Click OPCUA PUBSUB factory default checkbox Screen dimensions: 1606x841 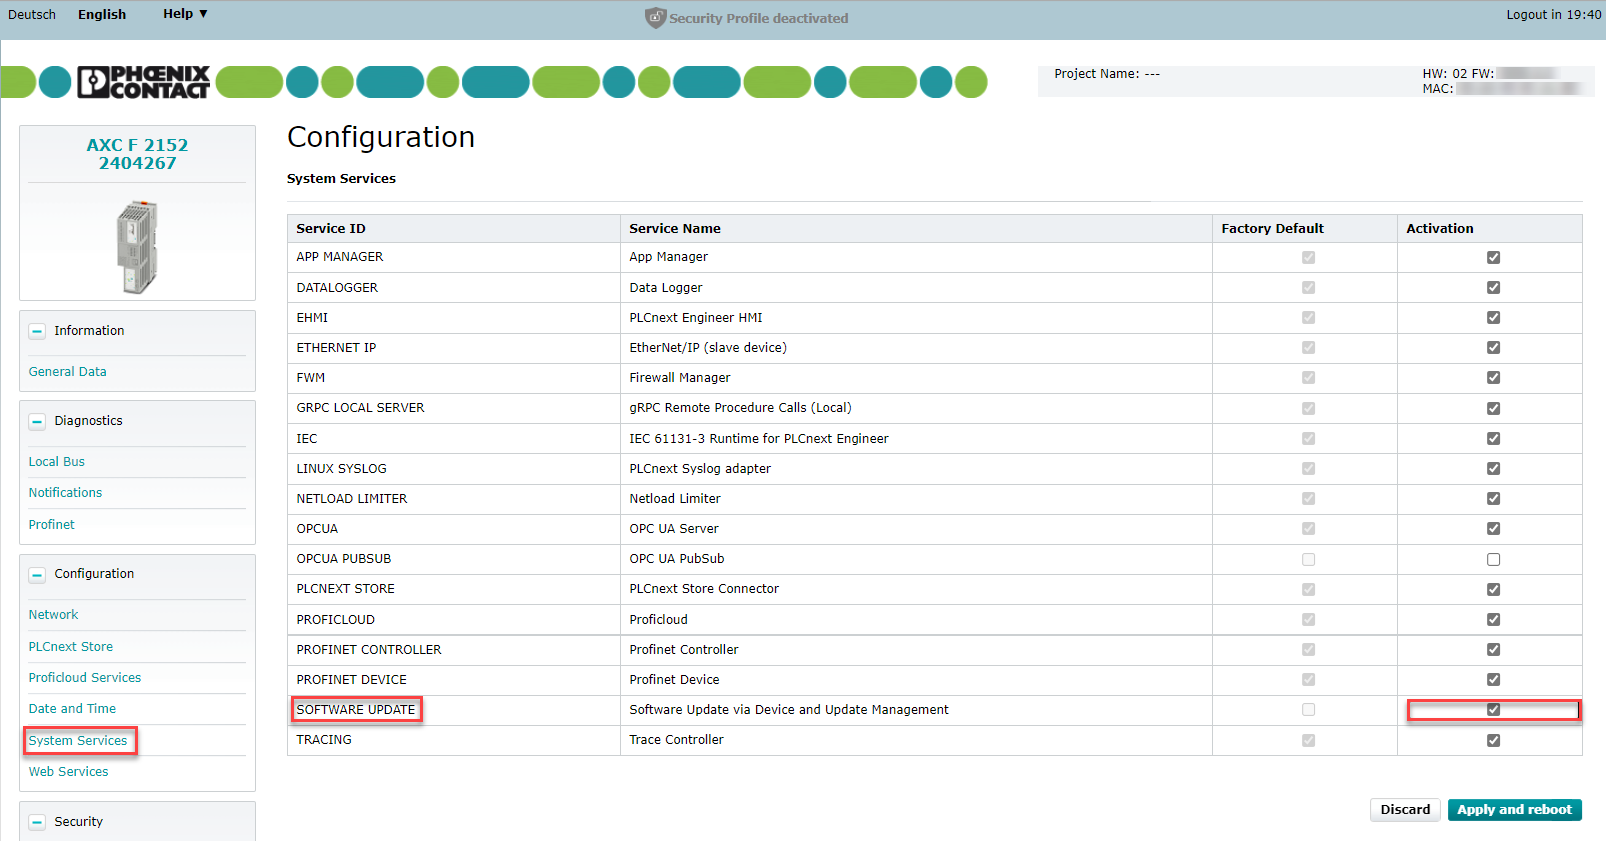click(1308, 559)
